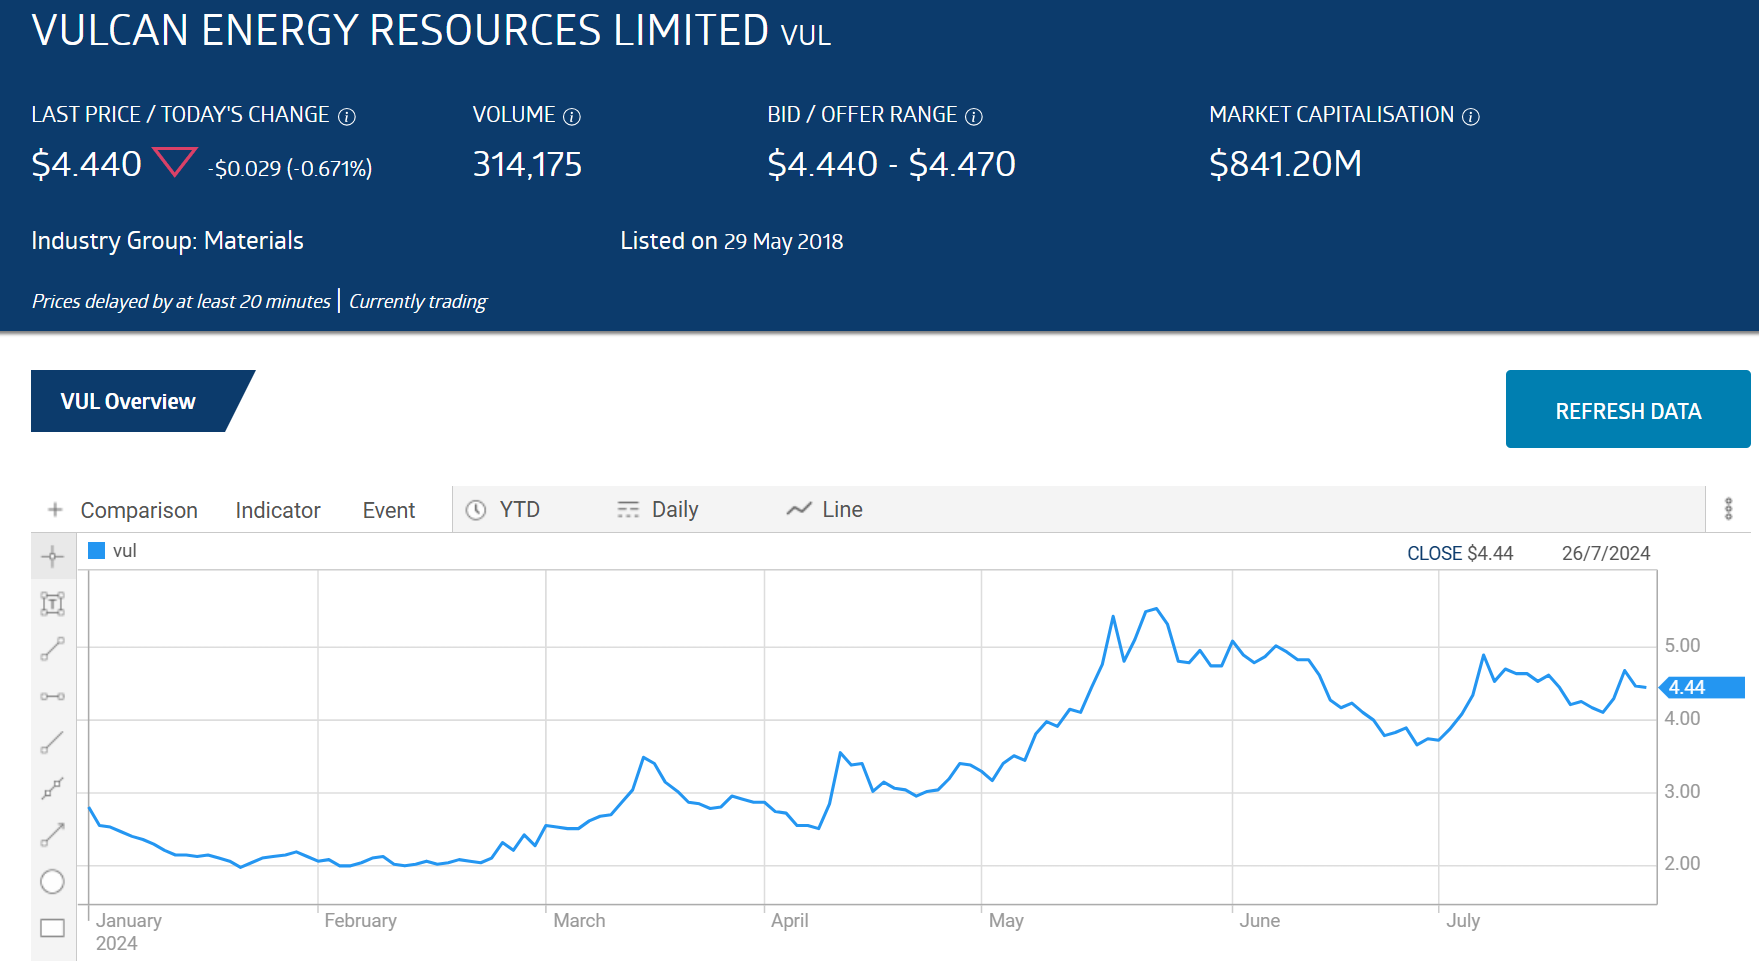
Task: Open the Comparison menu
Action: click(139, 511)
